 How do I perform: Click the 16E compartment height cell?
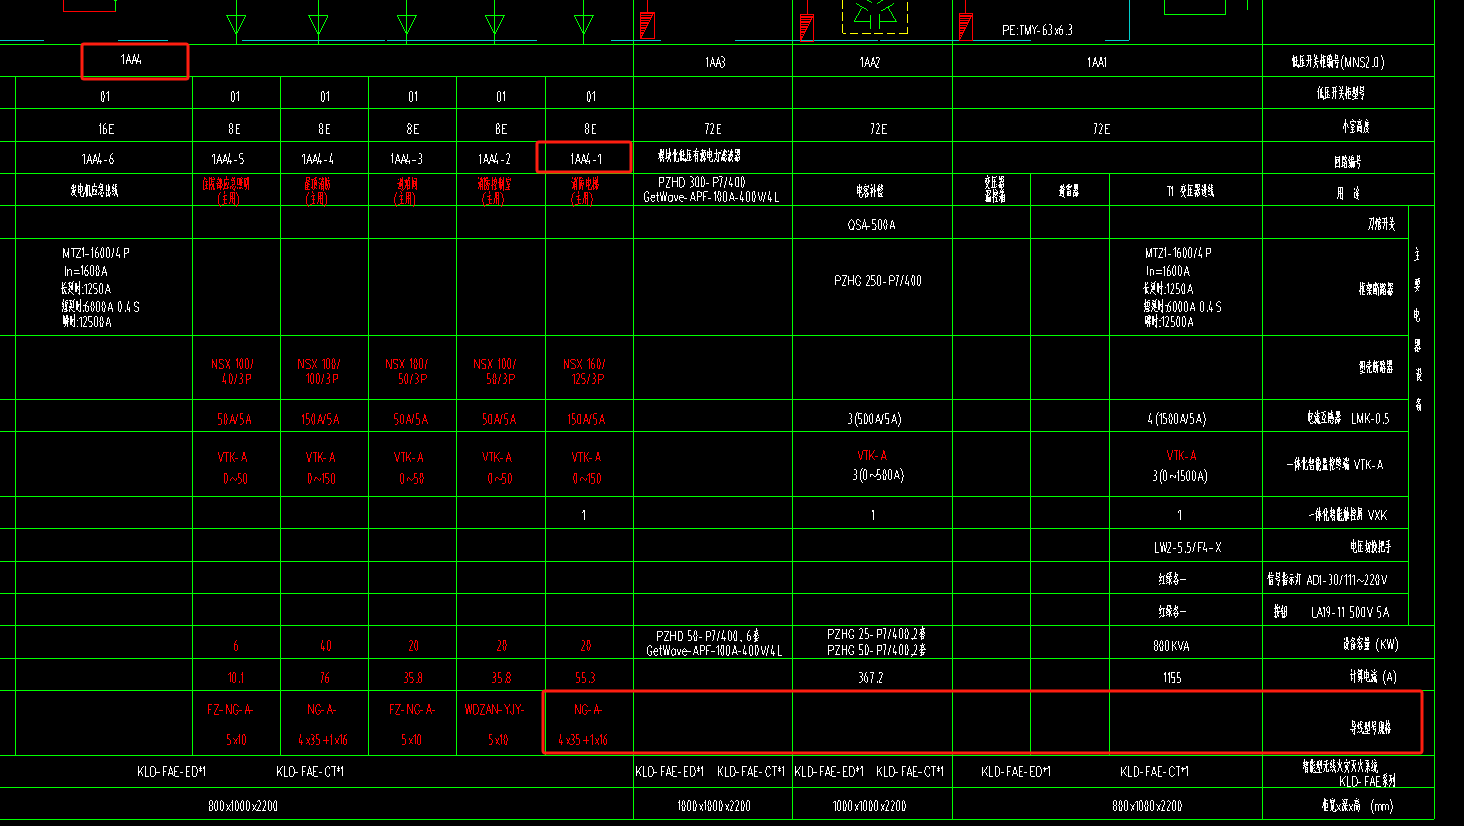click(105, 129)
